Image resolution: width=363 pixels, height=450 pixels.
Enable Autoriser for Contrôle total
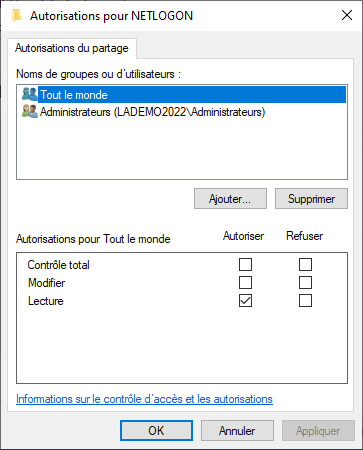(x=245, y=265)
